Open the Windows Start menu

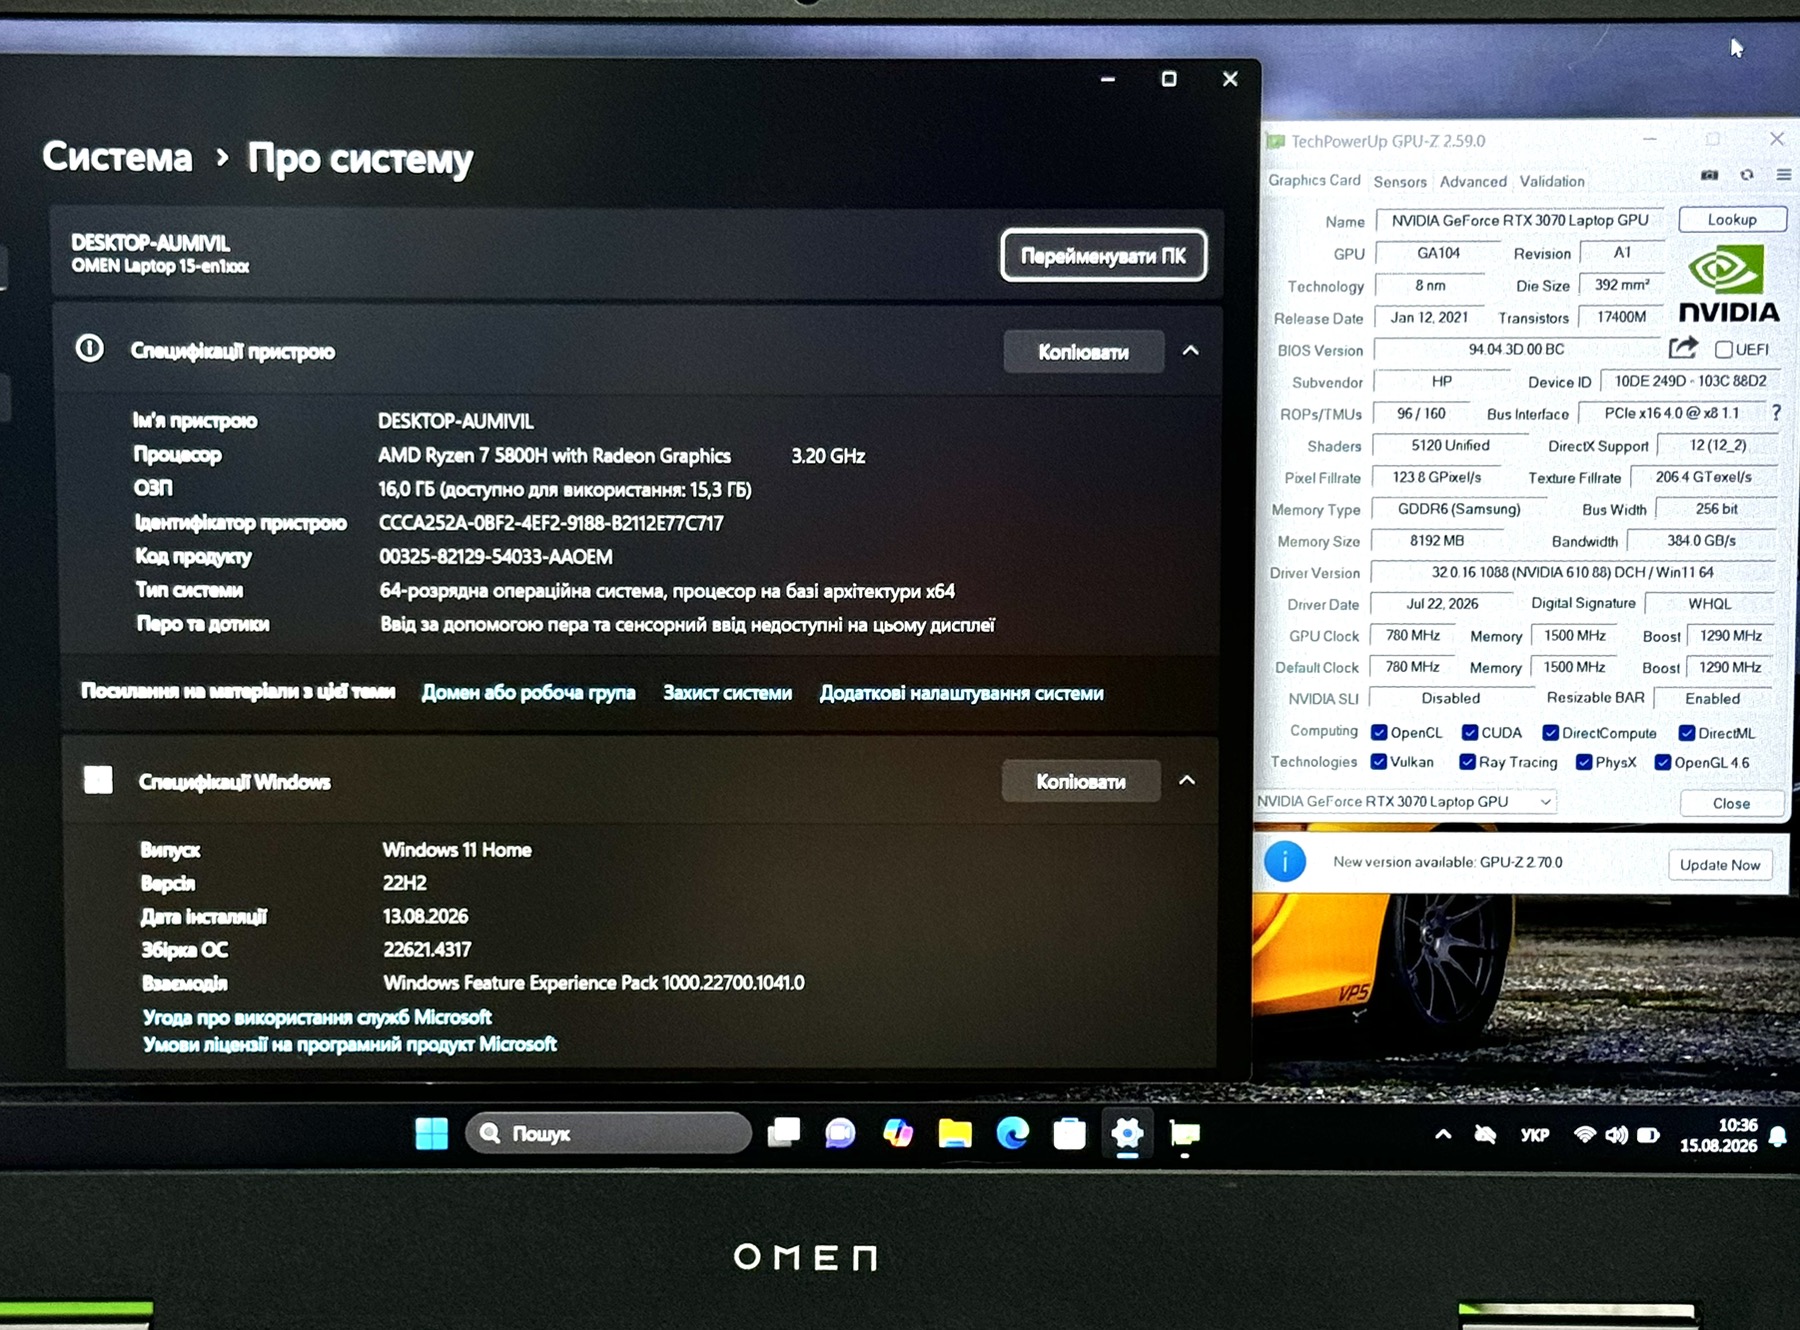pyautogui.click(x=431, y=1133)
